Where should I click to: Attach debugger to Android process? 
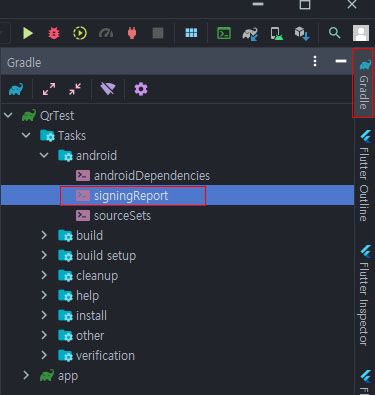point(132,33)
